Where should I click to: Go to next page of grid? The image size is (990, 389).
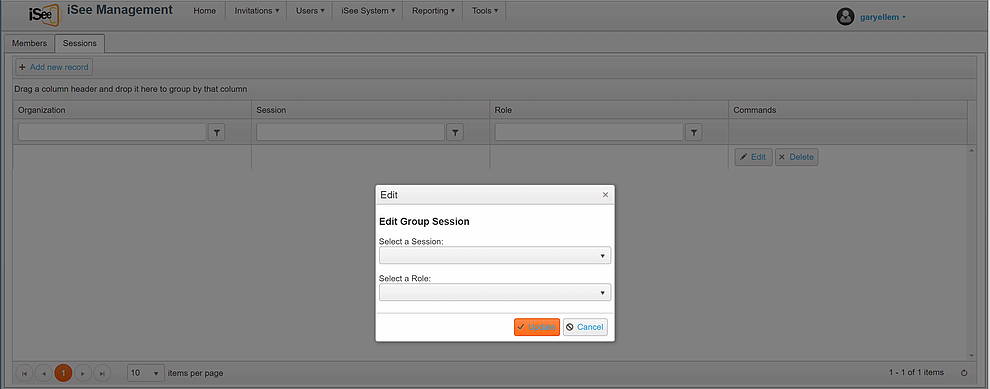pyautogui.click(x=83, y=373)
